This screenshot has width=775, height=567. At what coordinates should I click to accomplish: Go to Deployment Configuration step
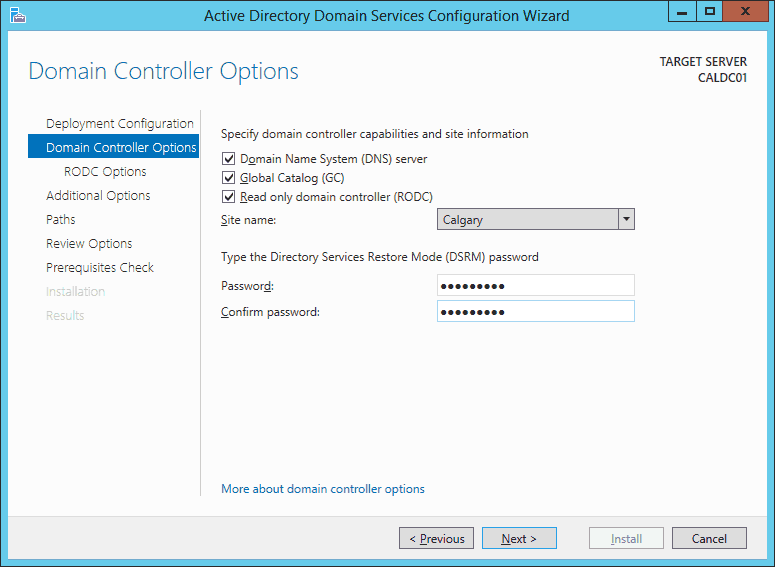120,123
